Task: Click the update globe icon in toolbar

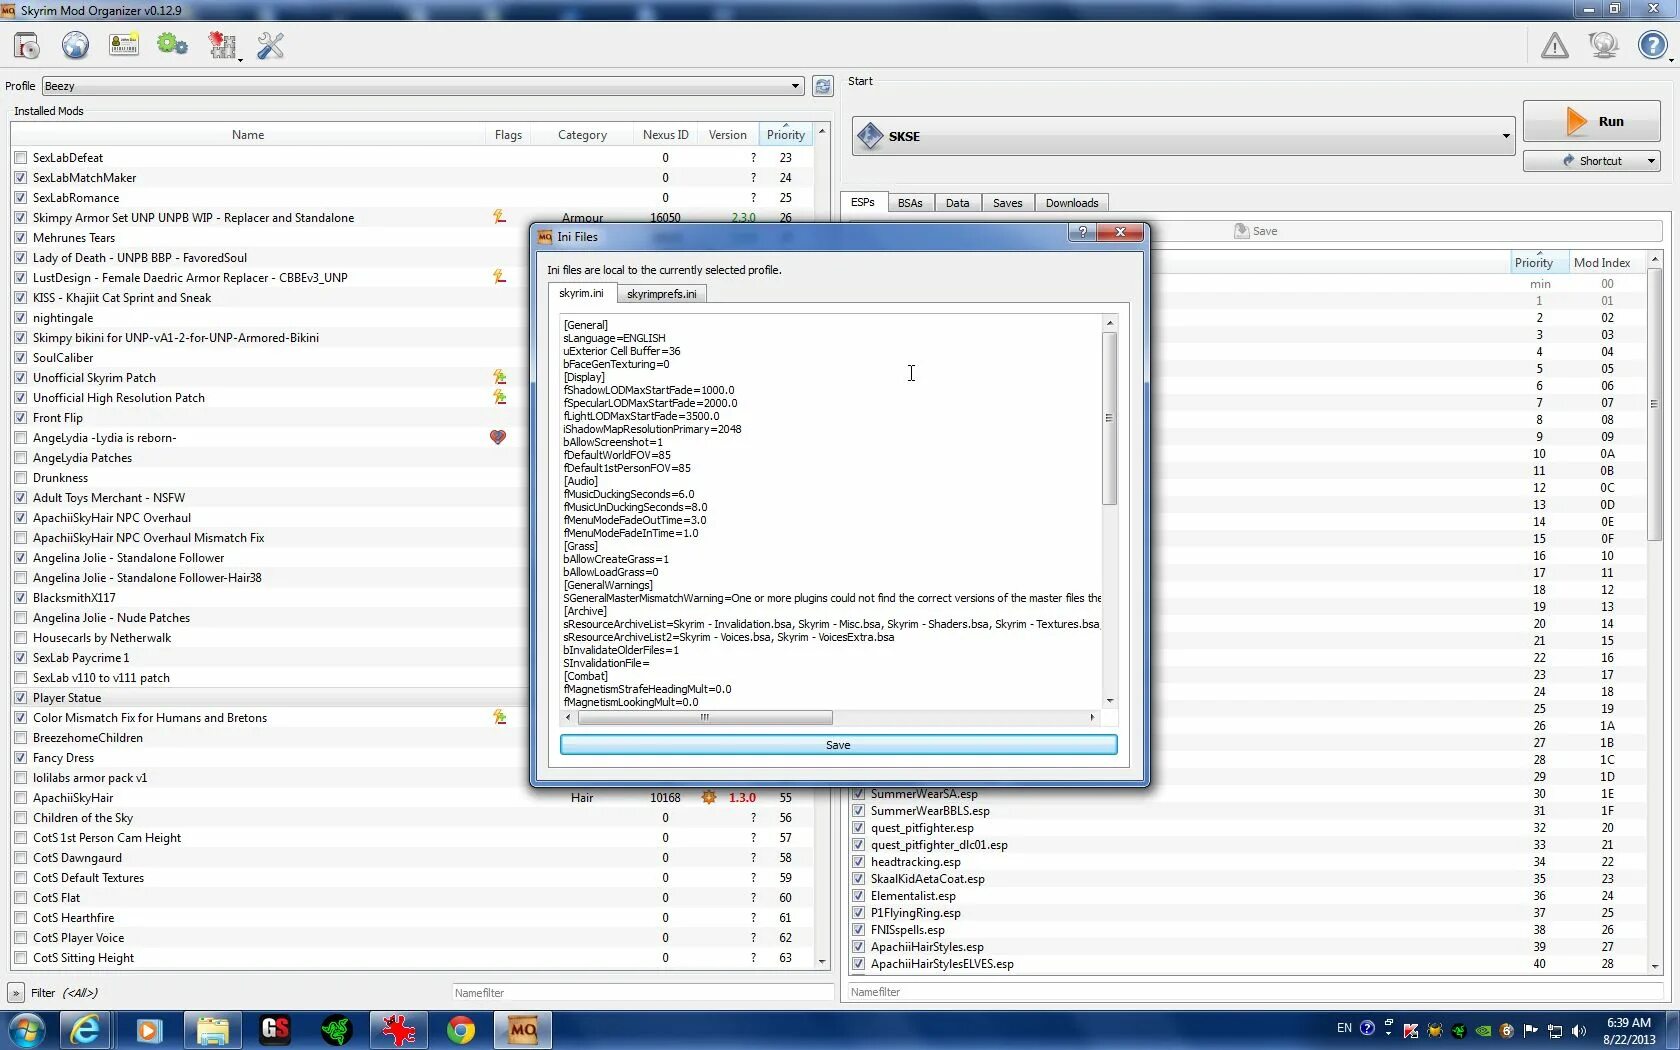Action: [1604, 46]
